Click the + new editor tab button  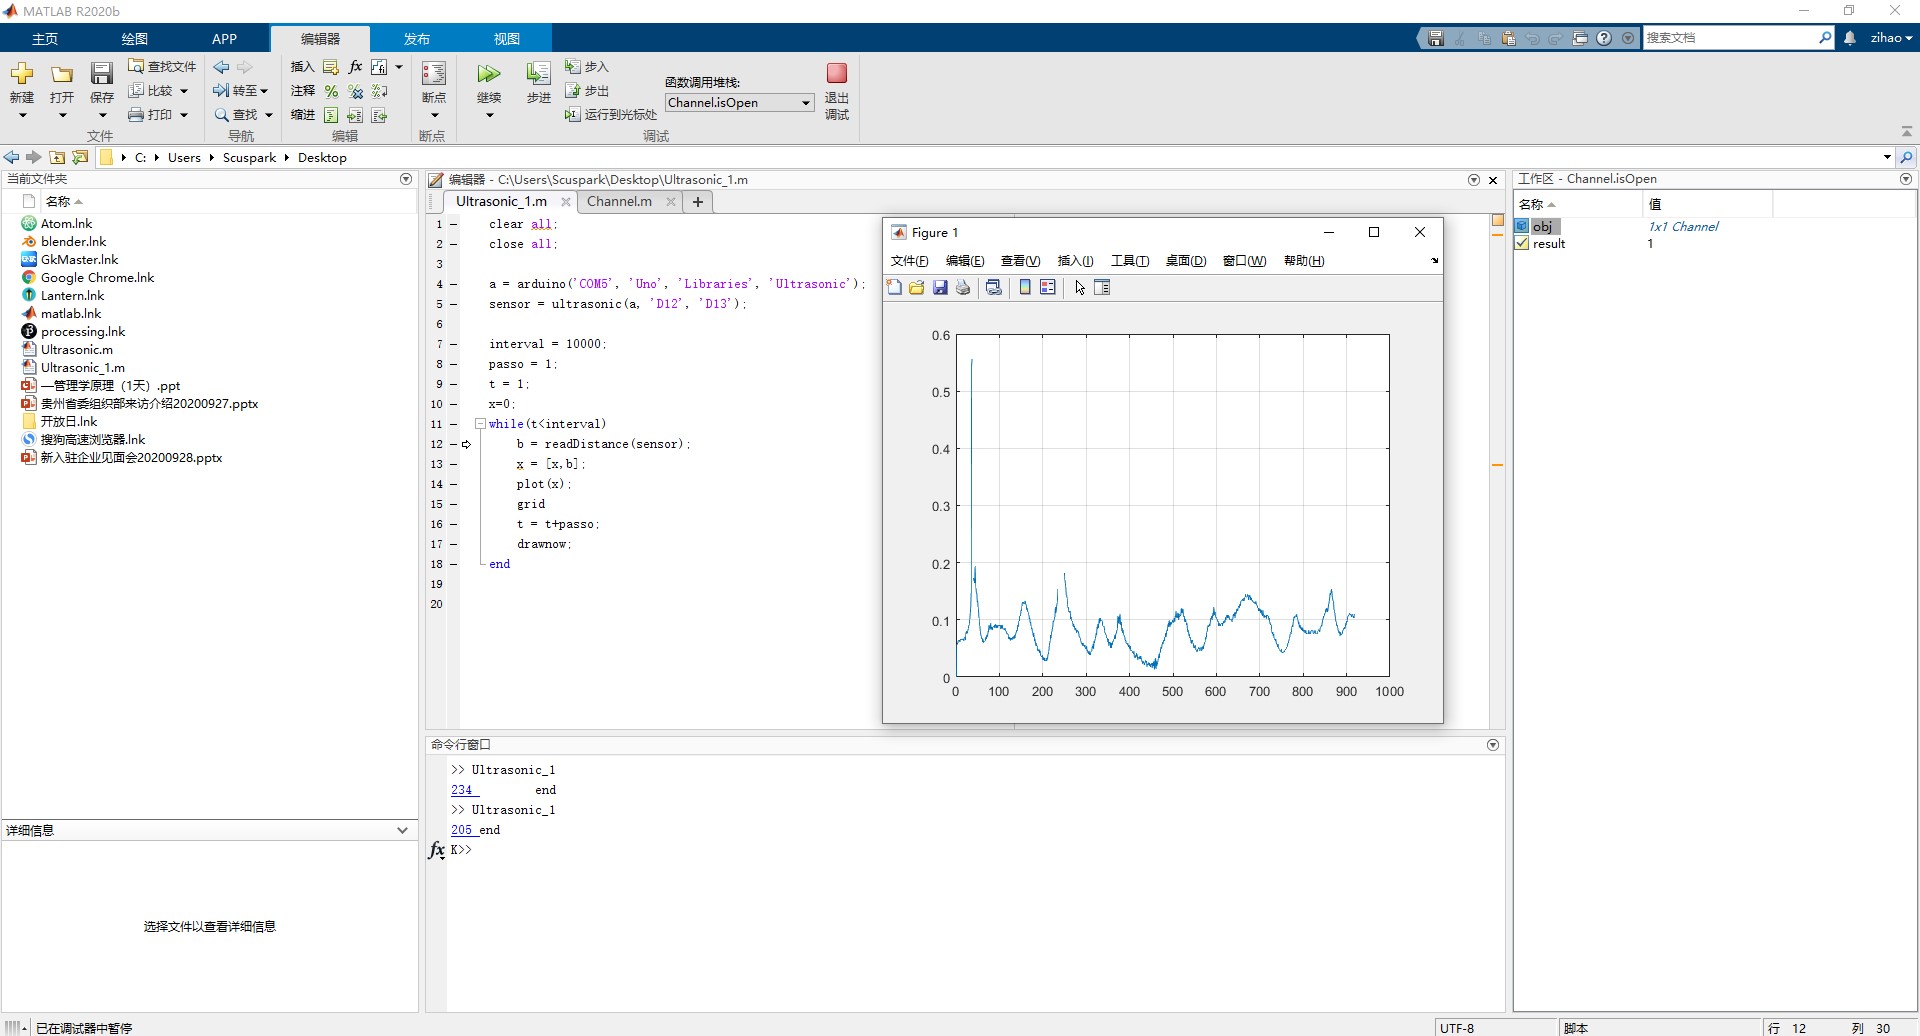tap(698, 201)
